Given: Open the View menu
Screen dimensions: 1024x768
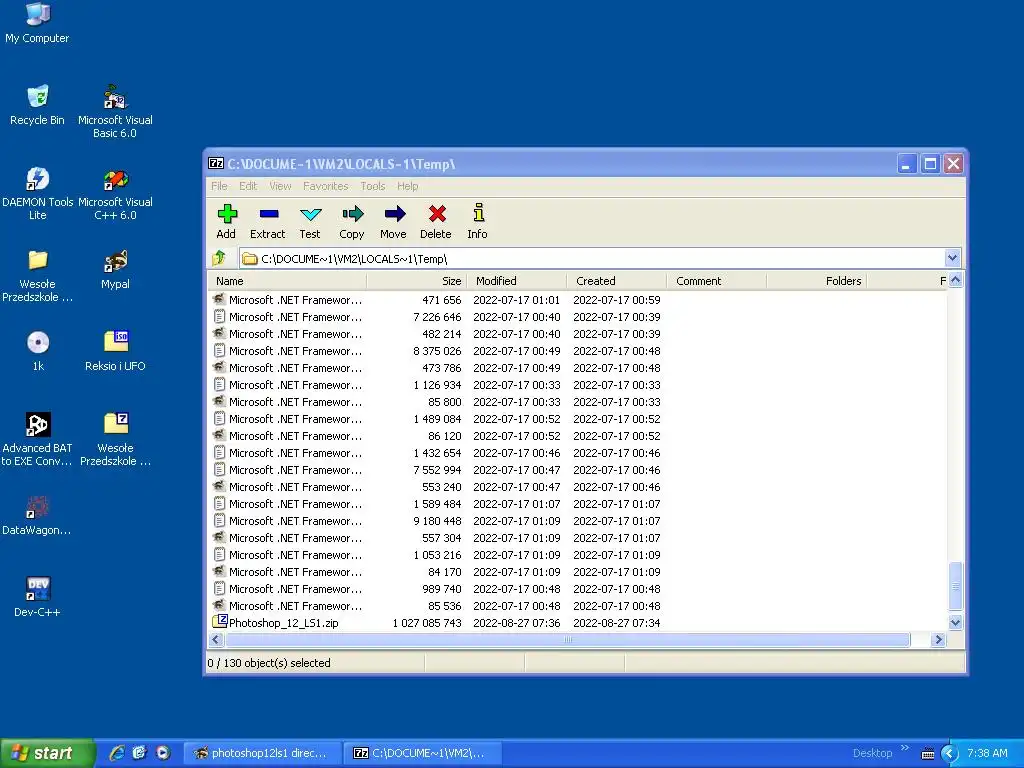Looking at the screenshot, I should [280, 186].
